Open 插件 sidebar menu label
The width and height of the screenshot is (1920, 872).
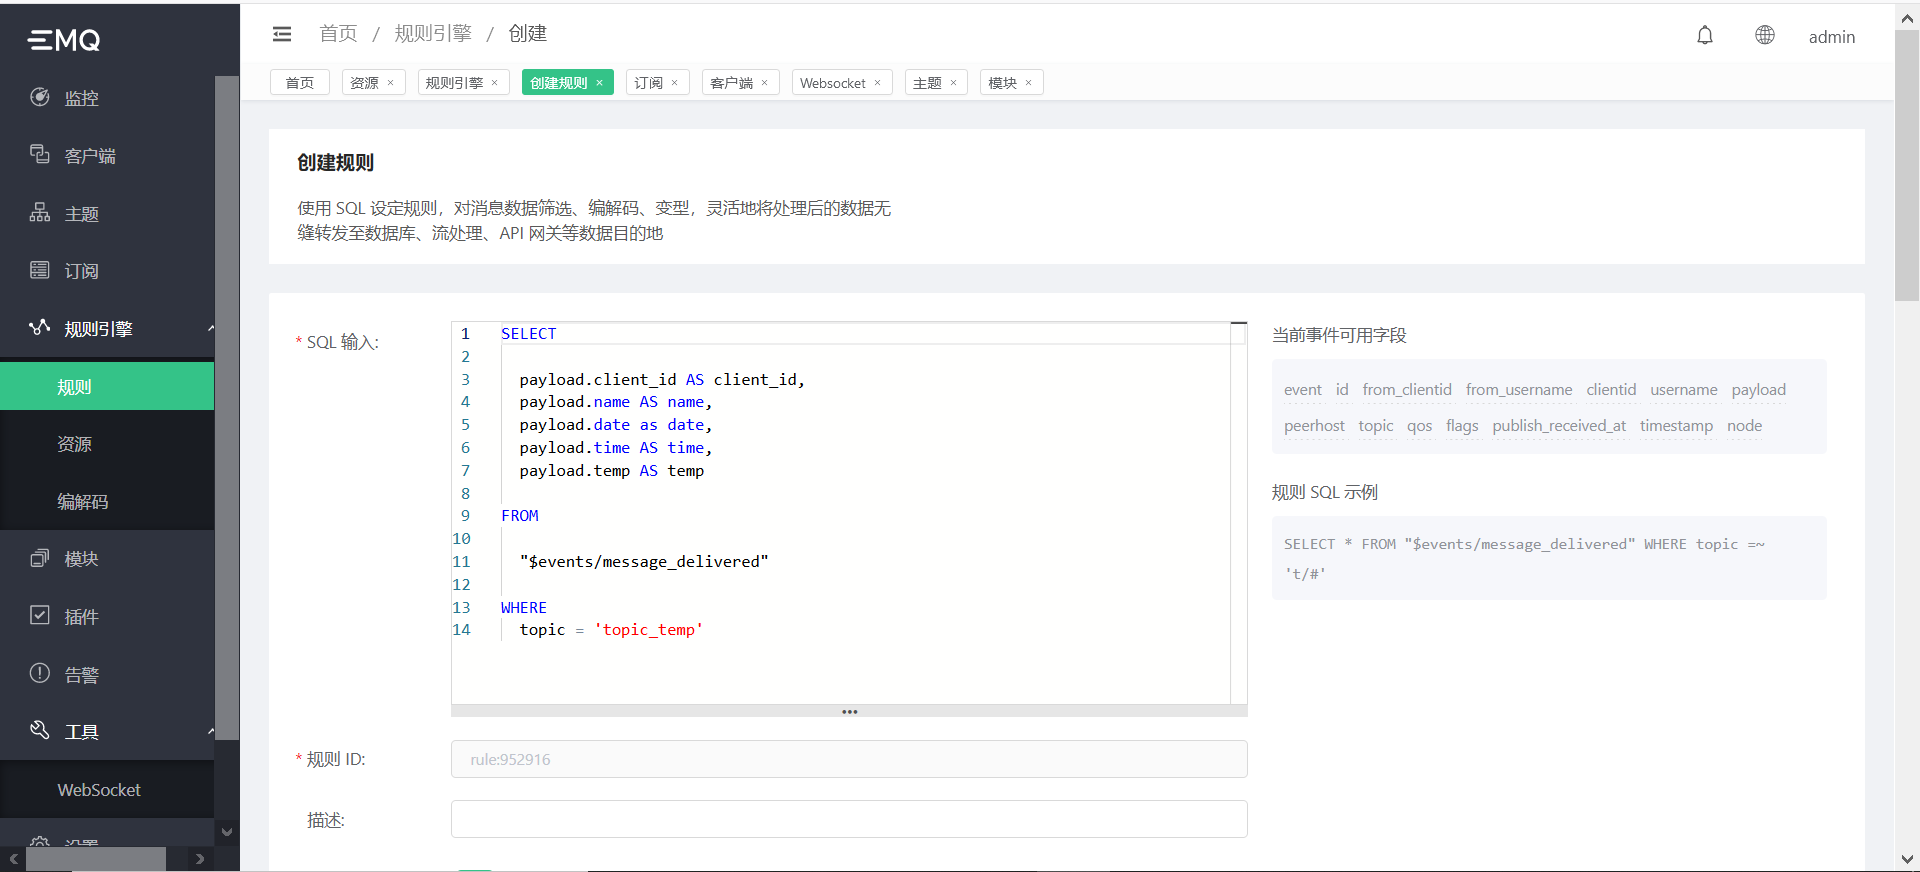pos(82,617)
